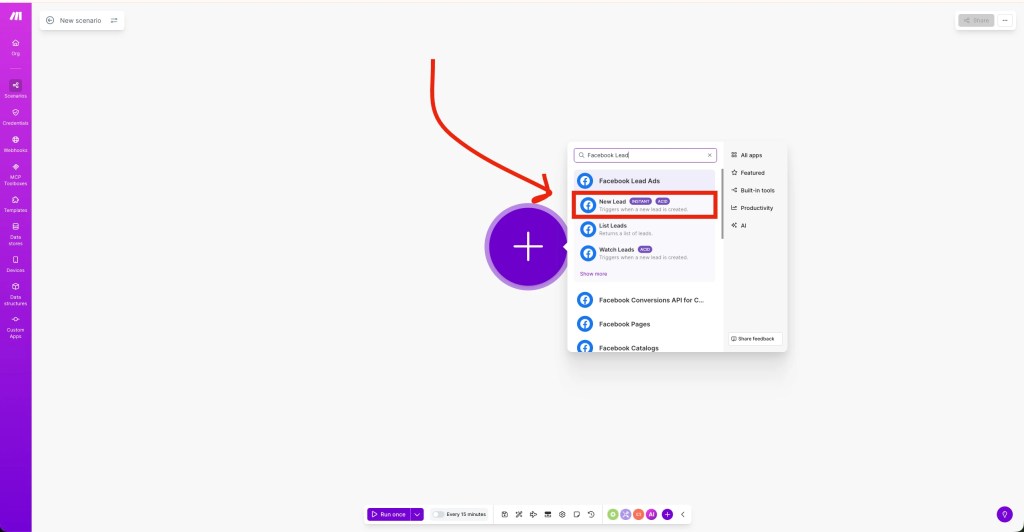This screenshot has height=532, width=1024.
Task: Expand Show more under Facebook Lead Ads
Action: pyautogui.click(x=593, y=273)
